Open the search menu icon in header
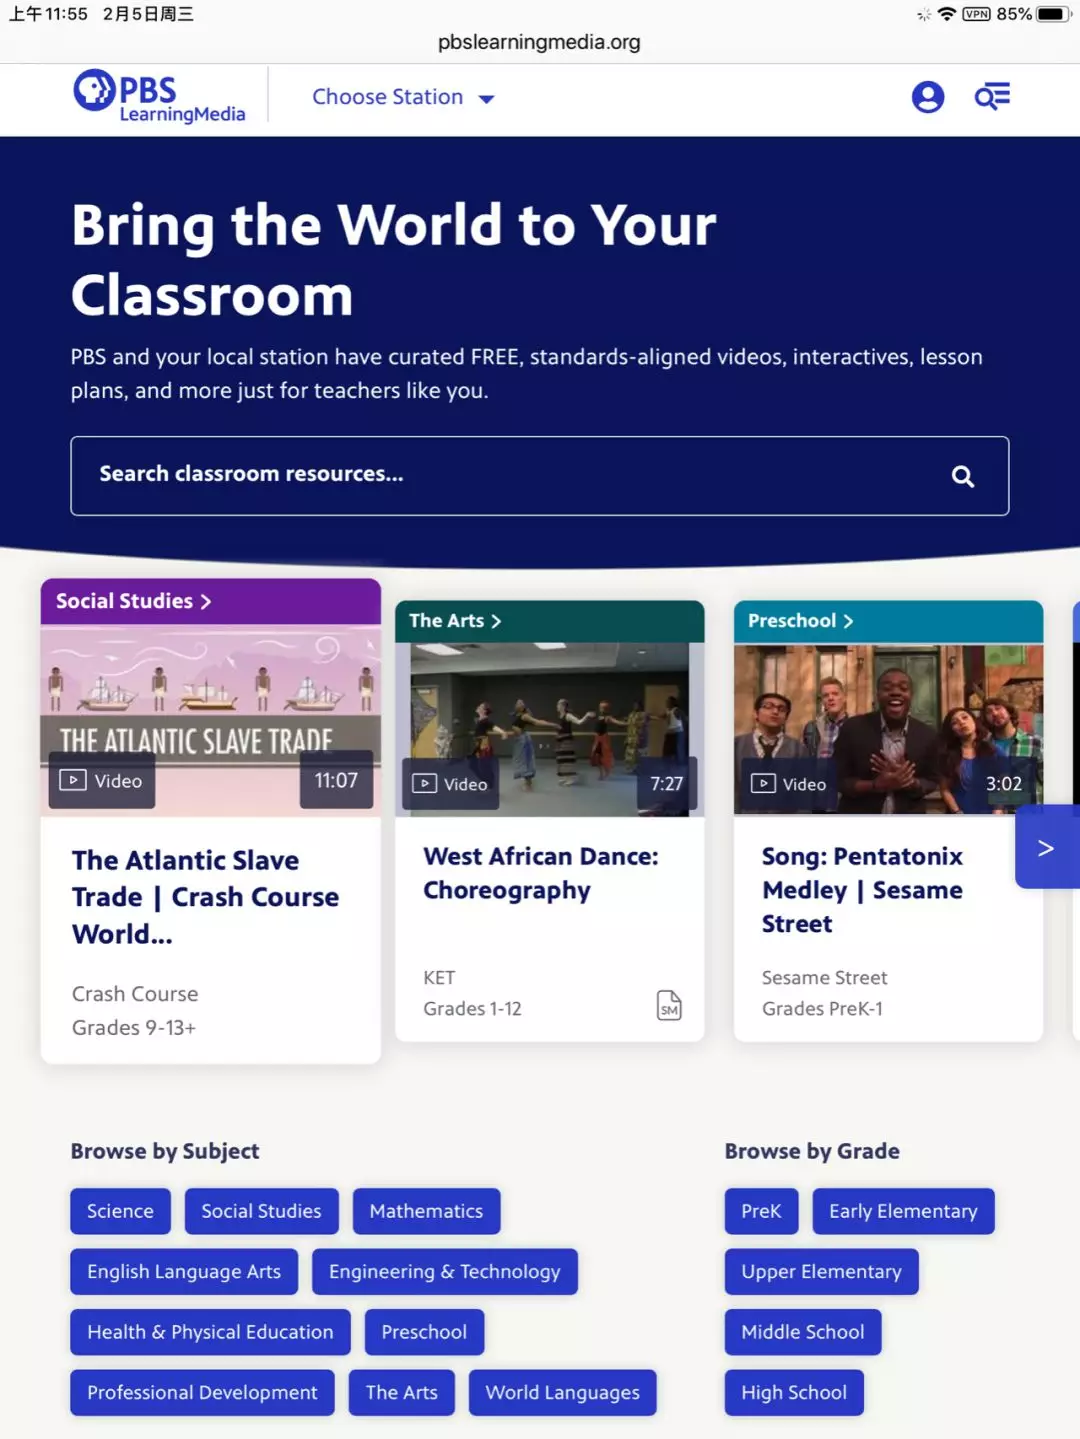1080x1439 pixels. click(x=992, y=97)
